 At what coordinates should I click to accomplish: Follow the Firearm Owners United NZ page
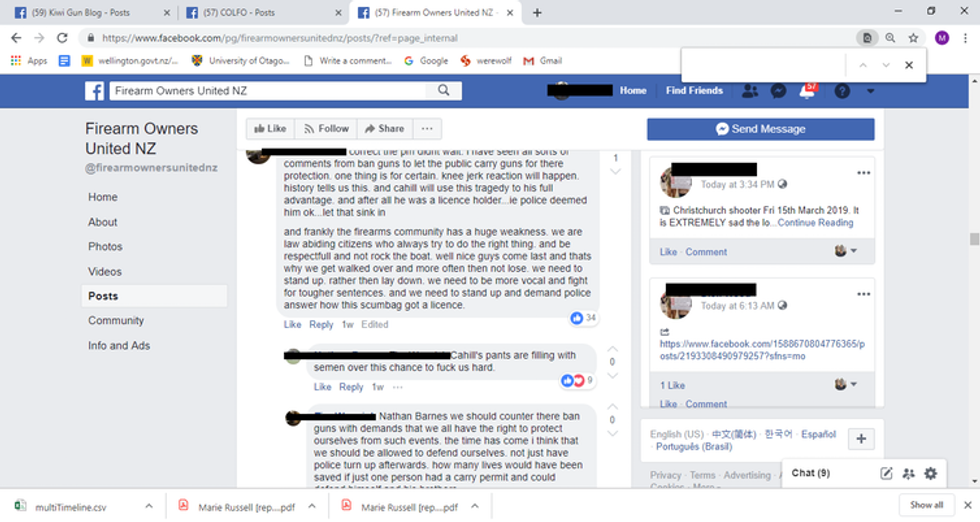[x=326, y=129]
